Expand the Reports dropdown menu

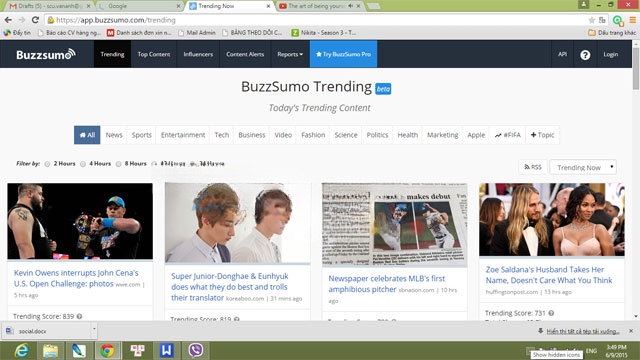[x=290, y=54]
